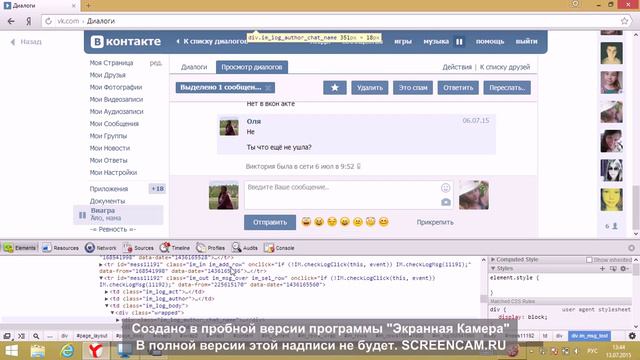This screenshot has width=640, height=360.
Task: Open the Network devtools panel
Action: click(x=100, y=247)
